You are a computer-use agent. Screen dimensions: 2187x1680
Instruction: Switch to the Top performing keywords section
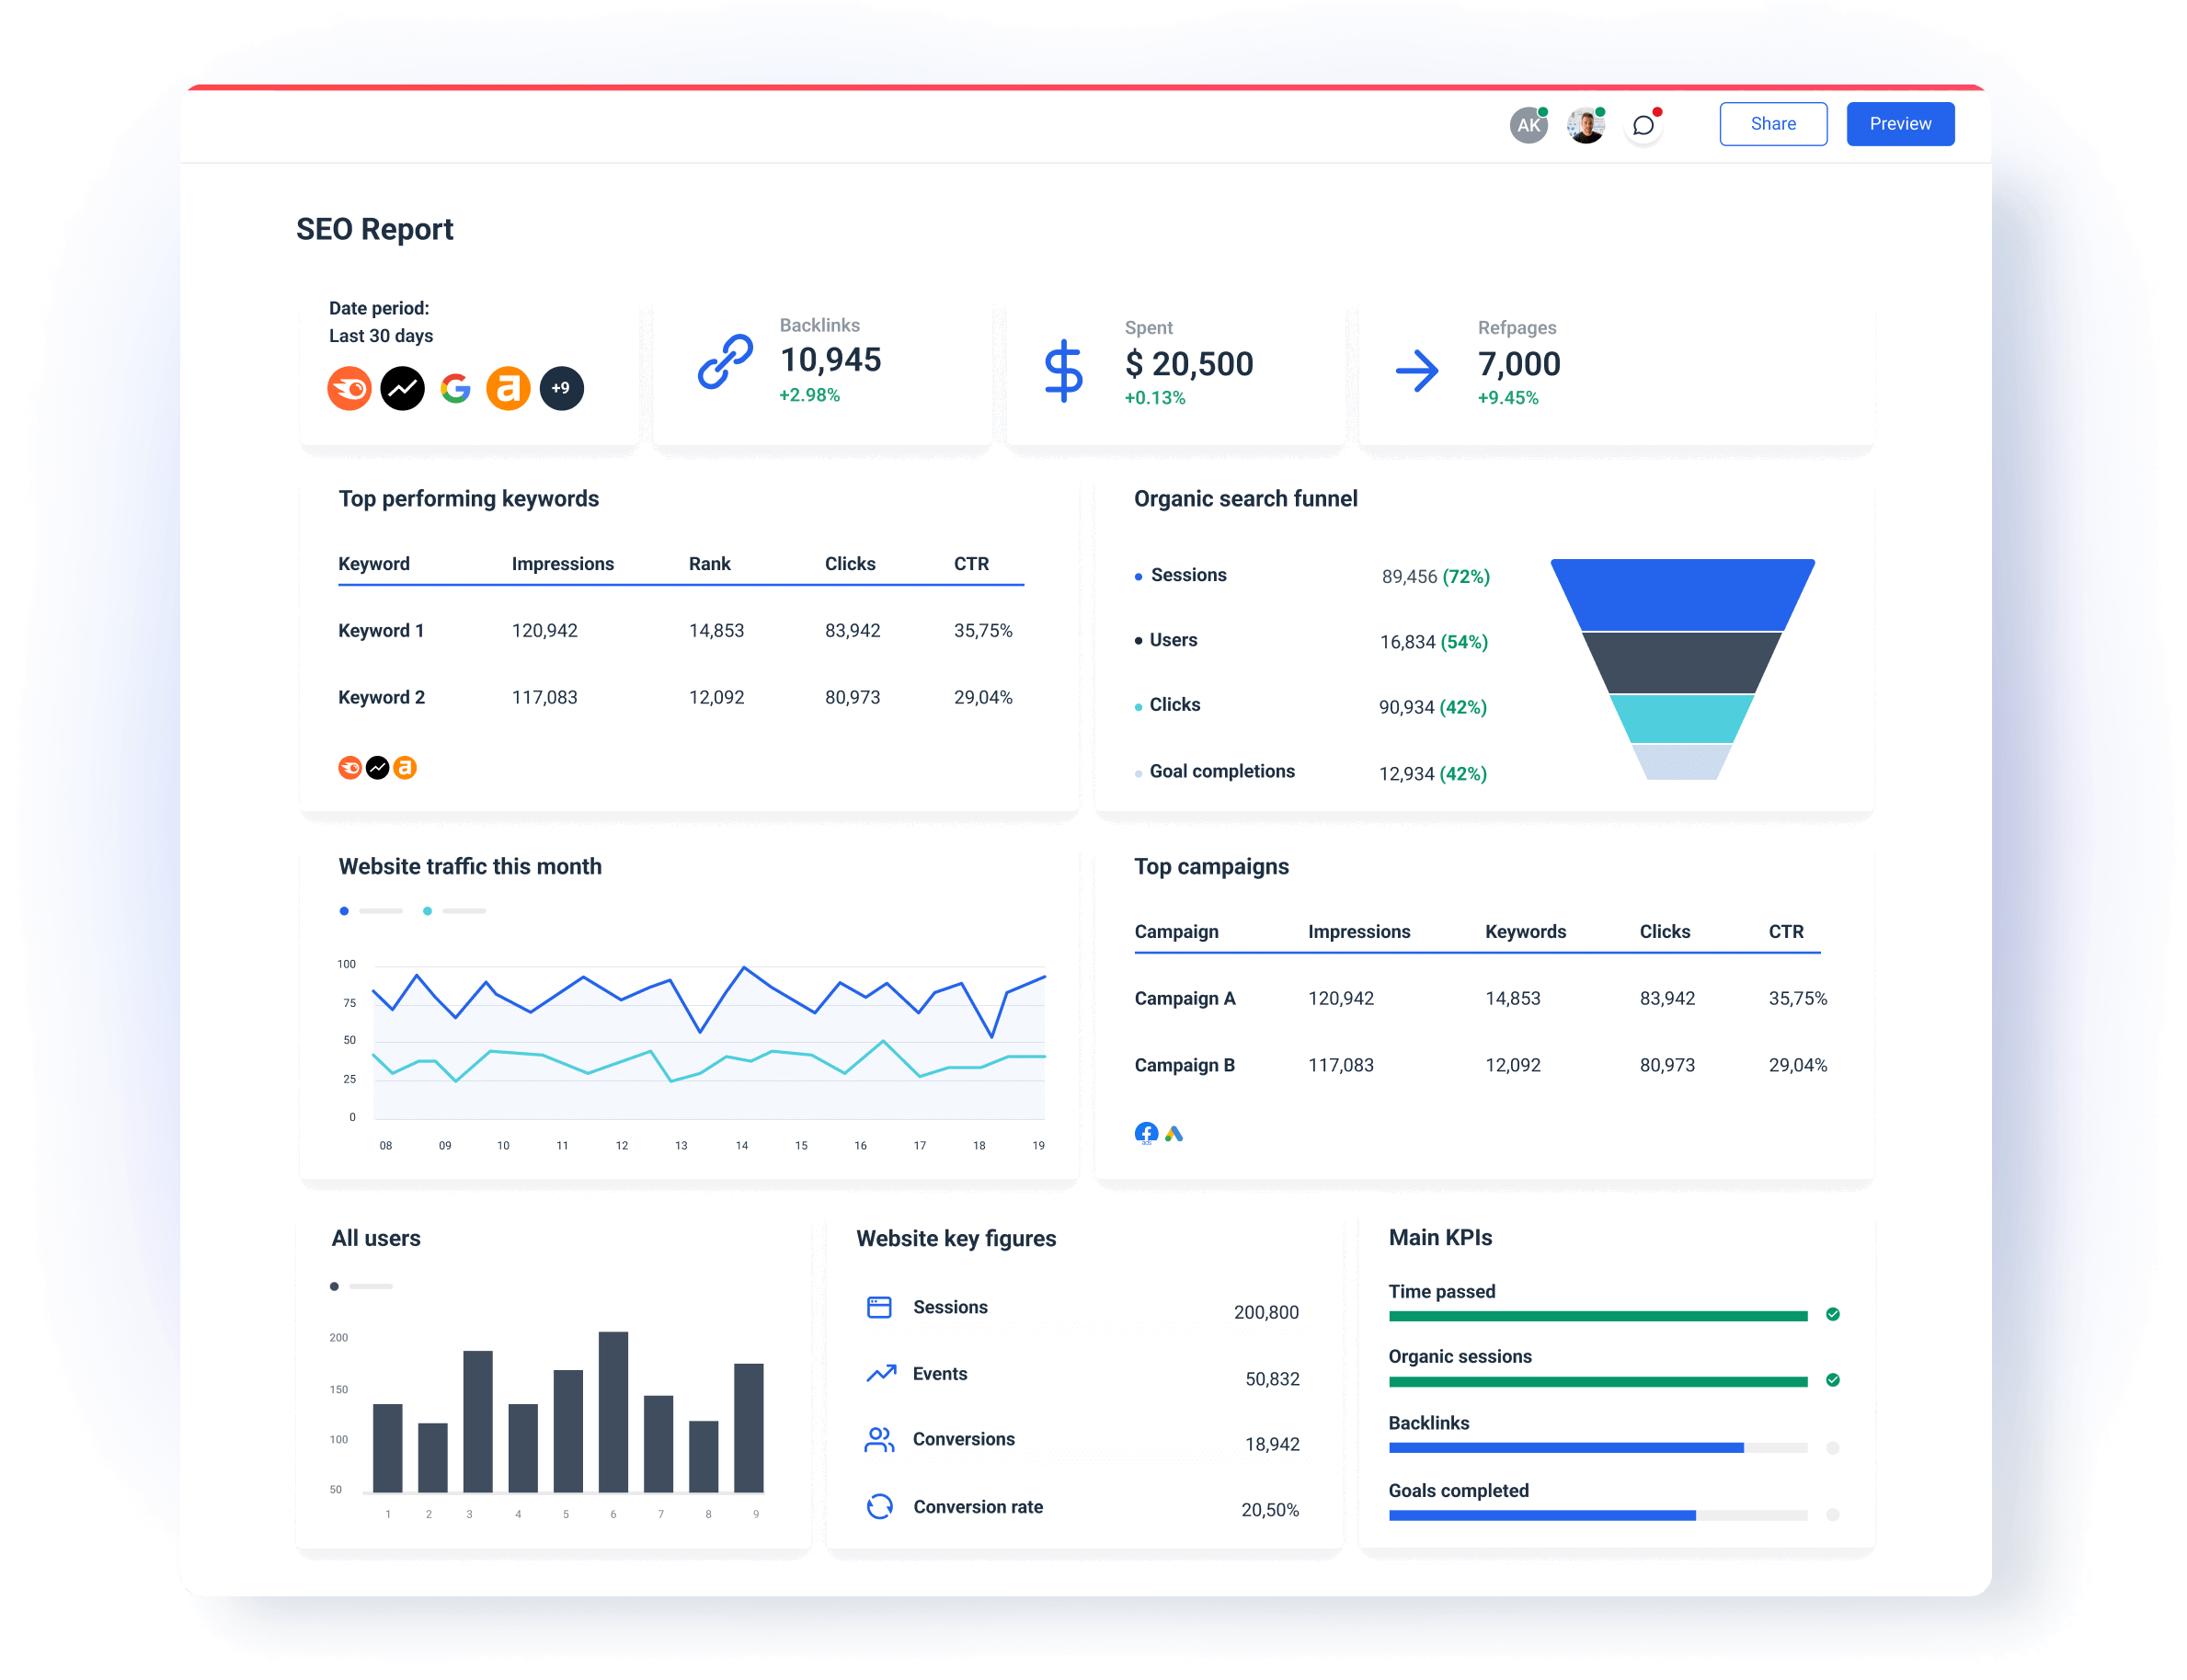[468, 498]
